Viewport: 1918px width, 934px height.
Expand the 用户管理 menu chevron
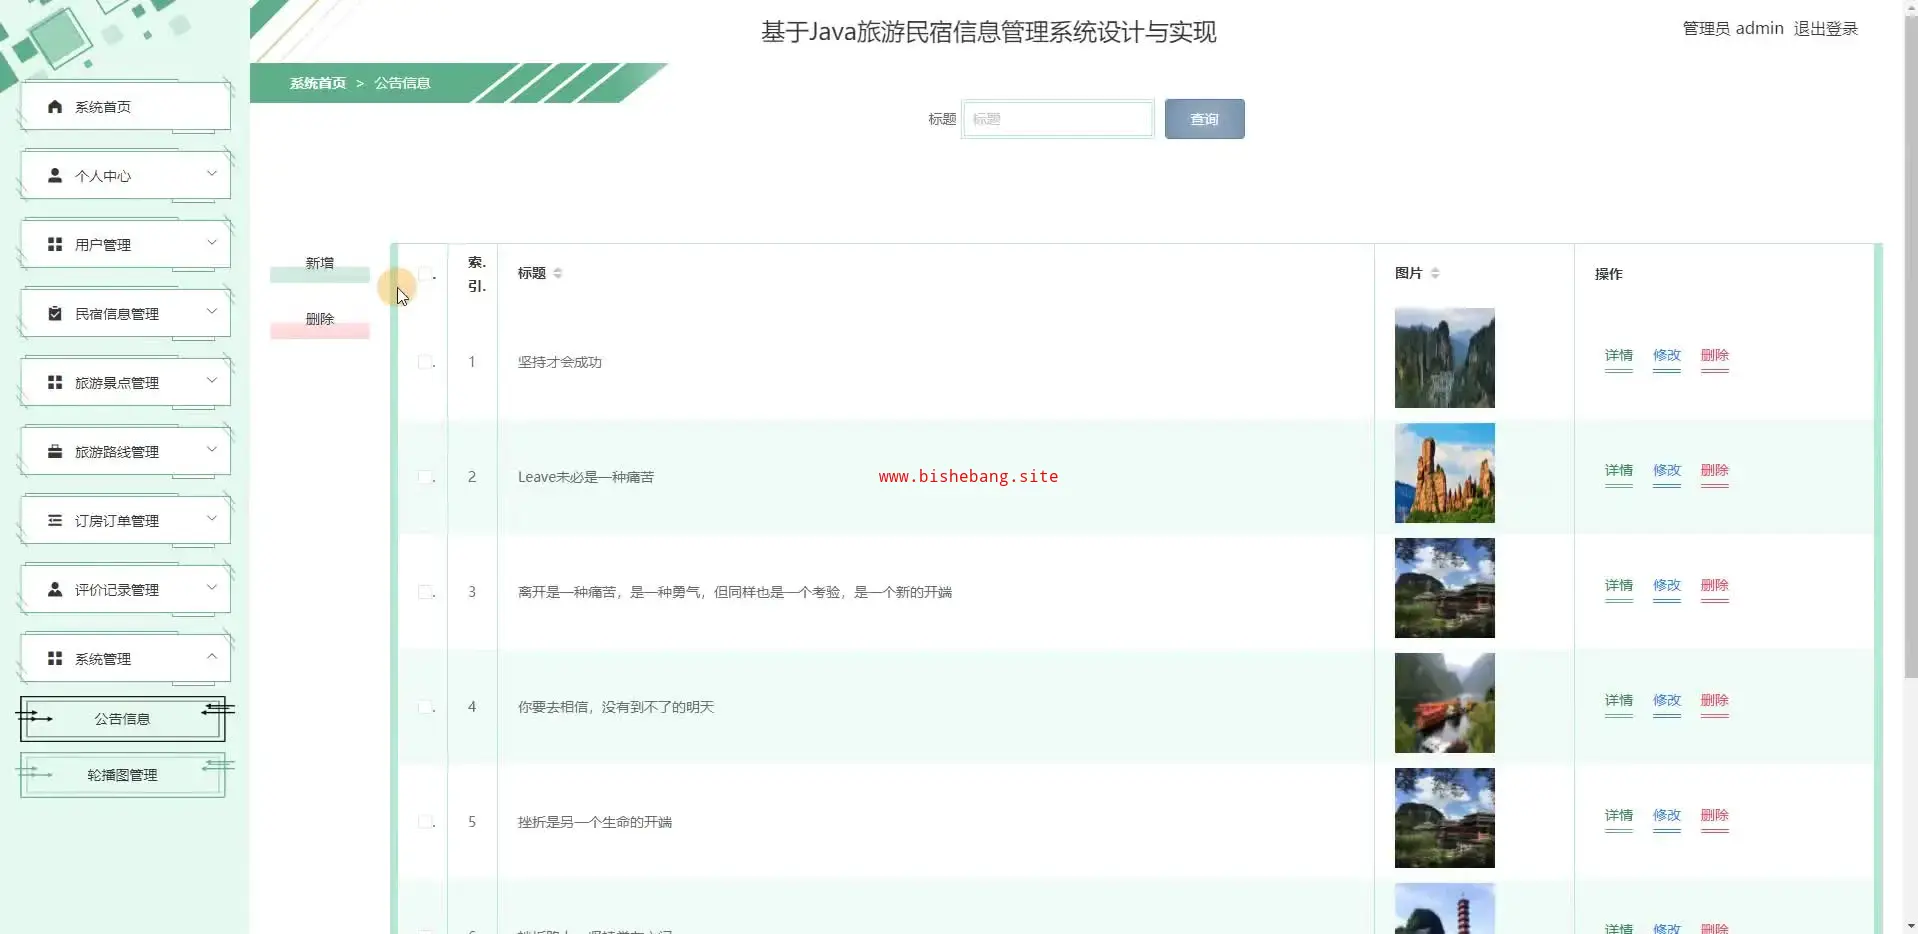coord(212,243)
